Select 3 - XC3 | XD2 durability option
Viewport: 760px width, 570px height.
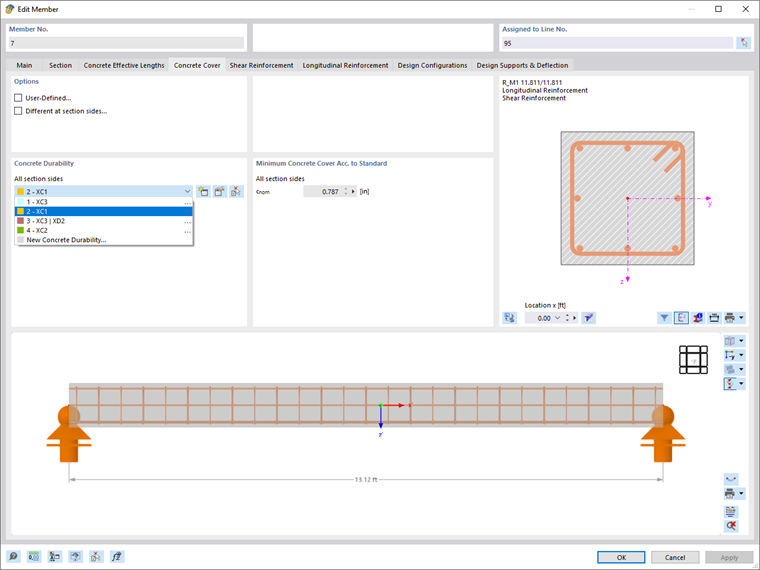104,221
